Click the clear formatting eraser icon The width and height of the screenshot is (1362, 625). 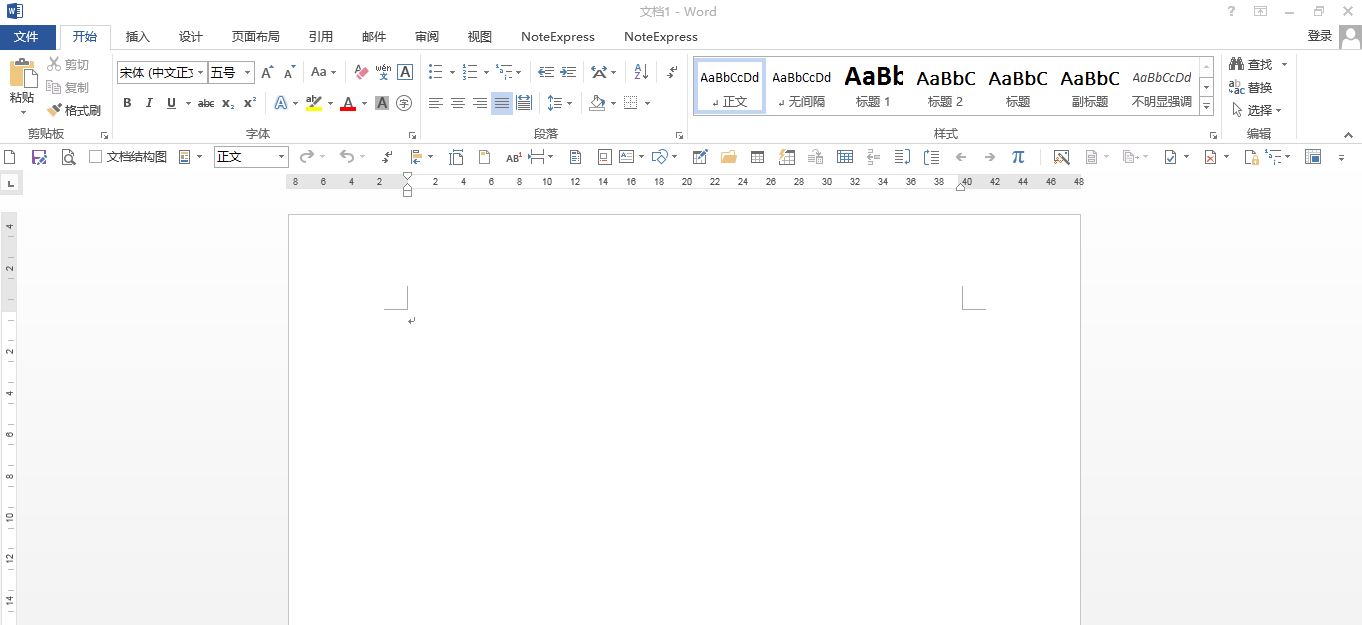[361, 72]
